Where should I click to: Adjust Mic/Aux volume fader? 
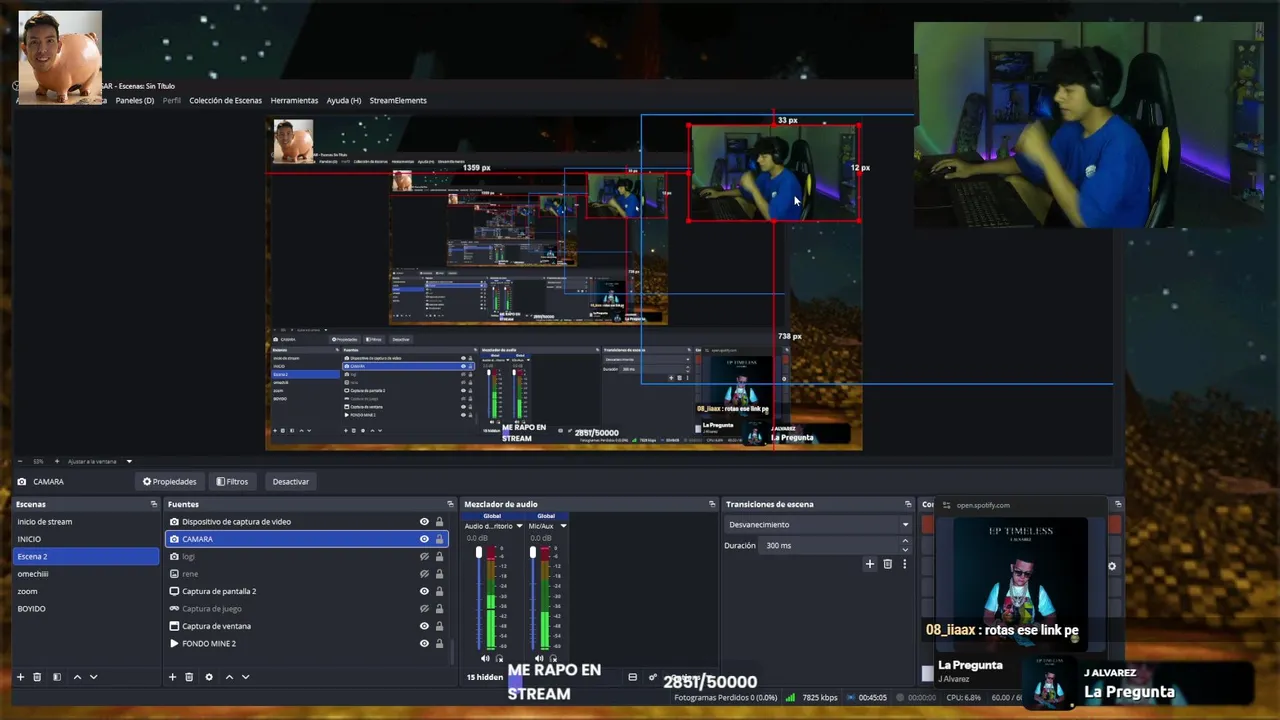[x=533, y=553]
